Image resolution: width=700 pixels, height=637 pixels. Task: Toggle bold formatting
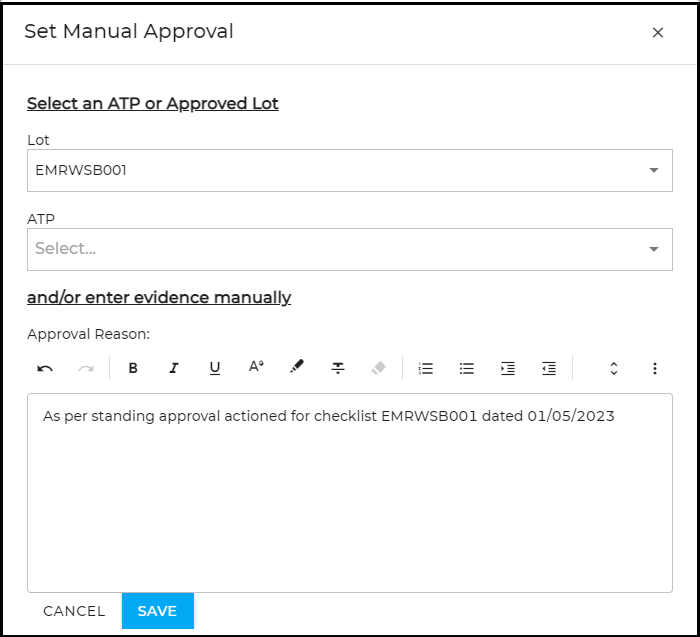(133, 368)
